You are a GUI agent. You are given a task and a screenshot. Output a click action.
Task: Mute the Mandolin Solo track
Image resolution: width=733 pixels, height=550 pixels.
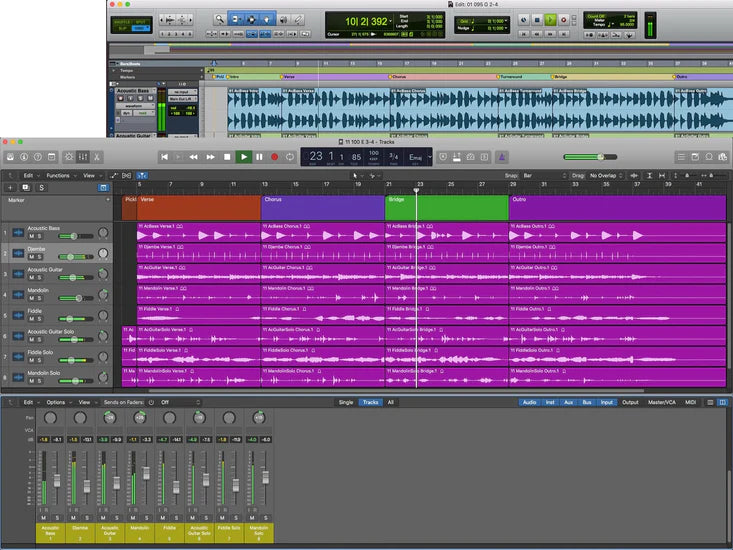[32, 382]
